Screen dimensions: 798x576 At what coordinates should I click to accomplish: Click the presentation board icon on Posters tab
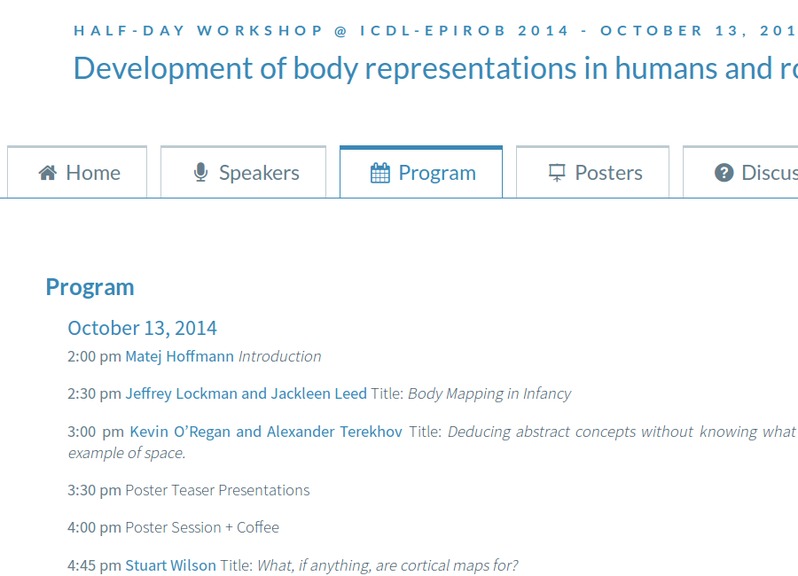pyautogui.click(x=557, y=173)
